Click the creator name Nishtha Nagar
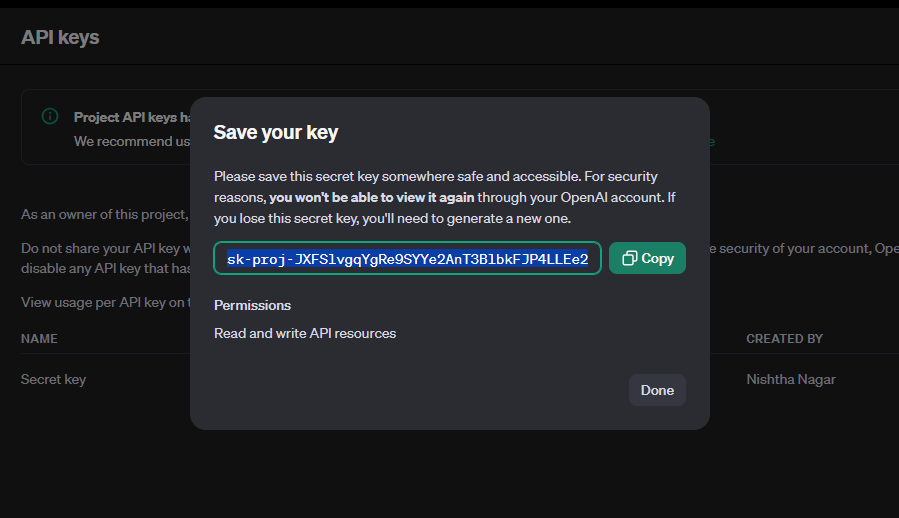The height and width of the screenshot is (518, 899). [x=791, y=379]
